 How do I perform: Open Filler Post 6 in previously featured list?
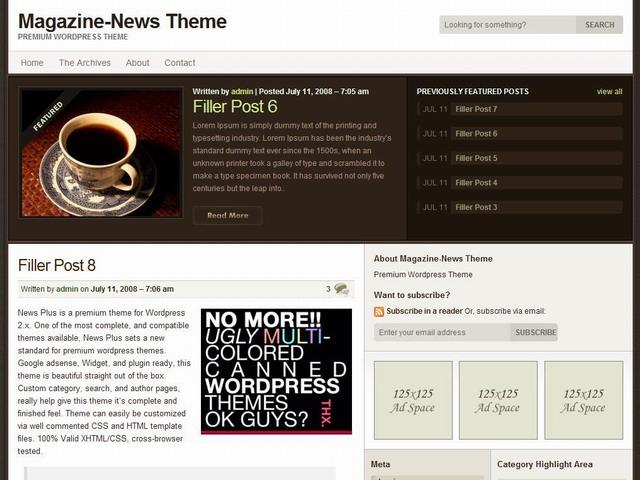(x=476, y=134)
